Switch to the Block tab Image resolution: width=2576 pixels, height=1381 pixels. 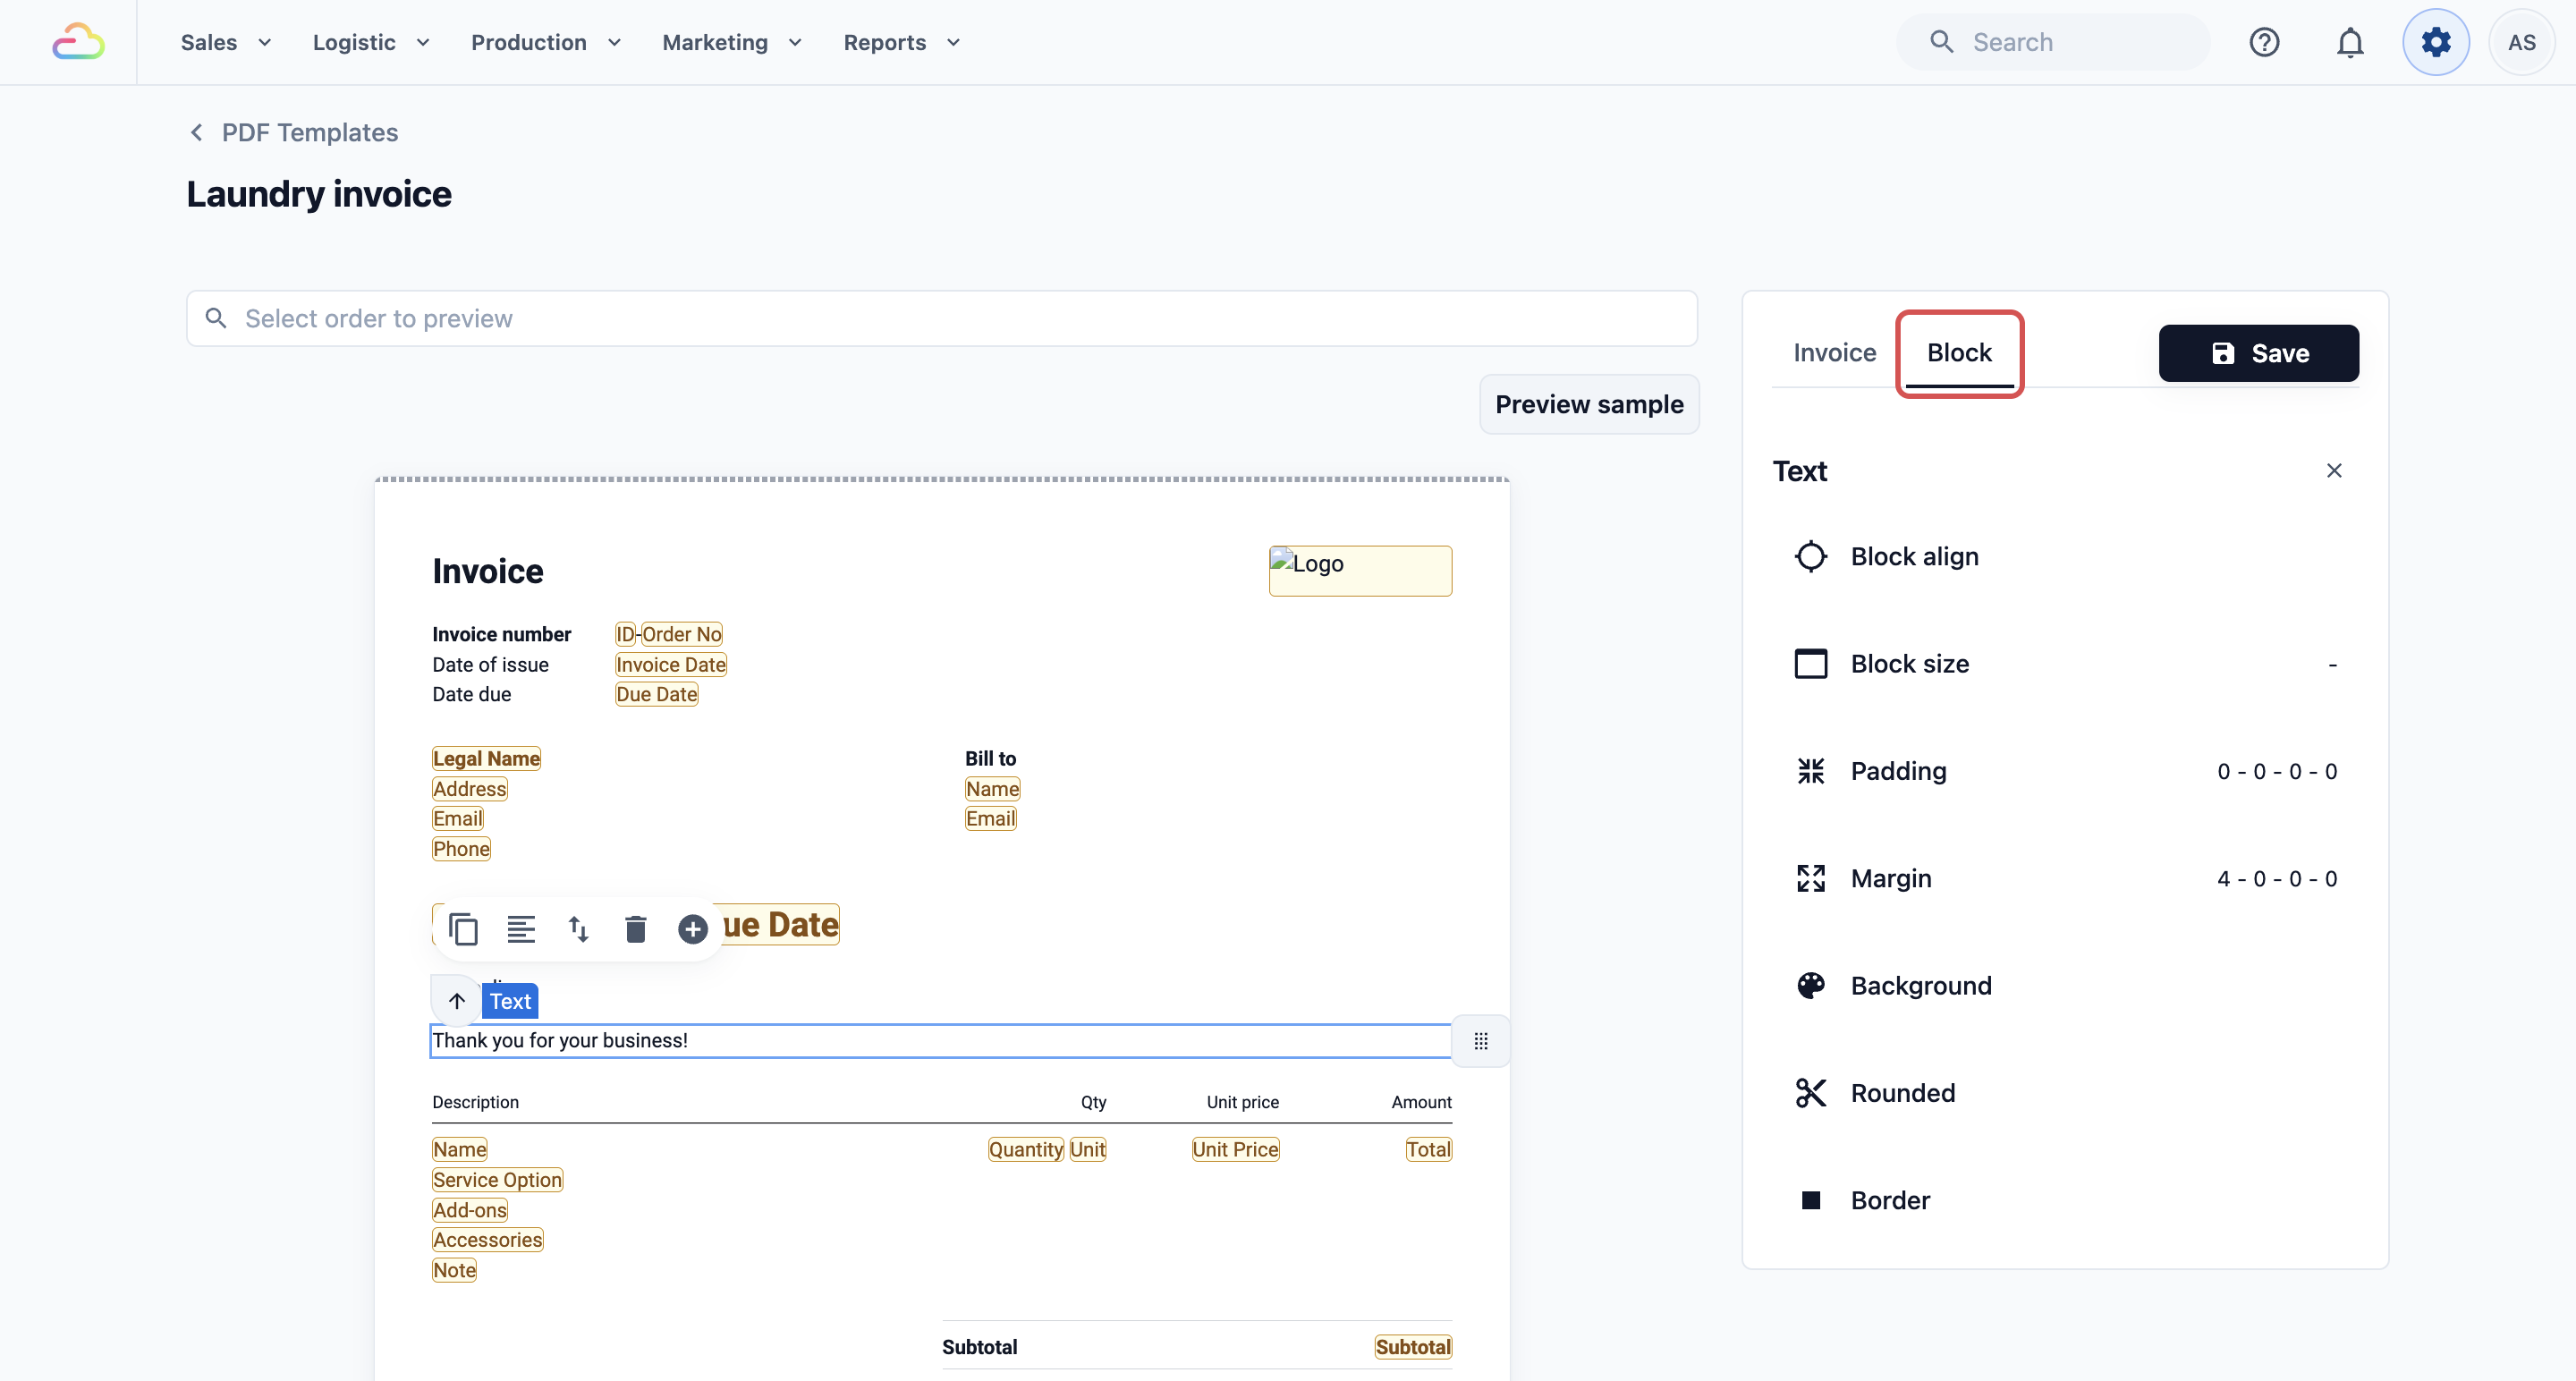(x=1959, y=353)
